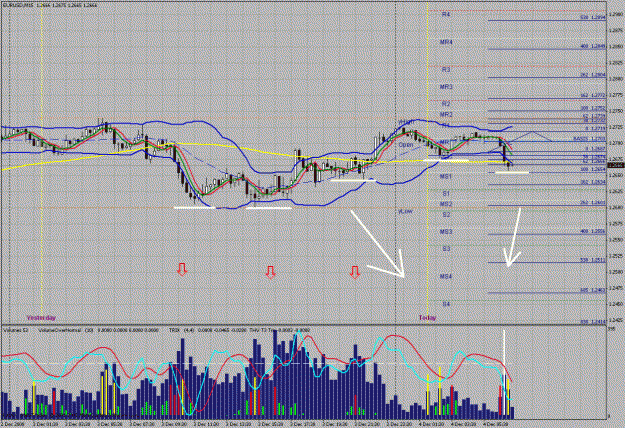Viewport: 625px width, 428px height.
Task: Click the black current price tag
Action: [615, 165]
